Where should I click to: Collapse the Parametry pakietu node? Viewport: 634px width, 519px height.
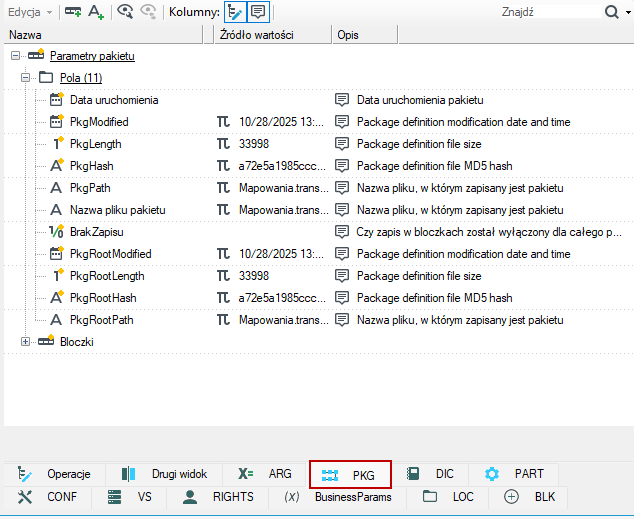(15, 56)
